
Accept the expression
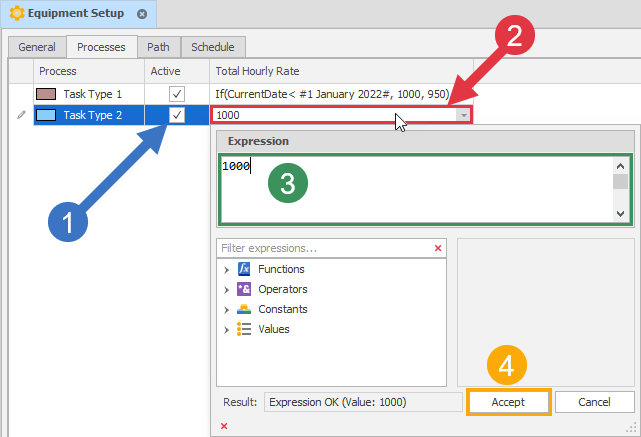point(508,402)
